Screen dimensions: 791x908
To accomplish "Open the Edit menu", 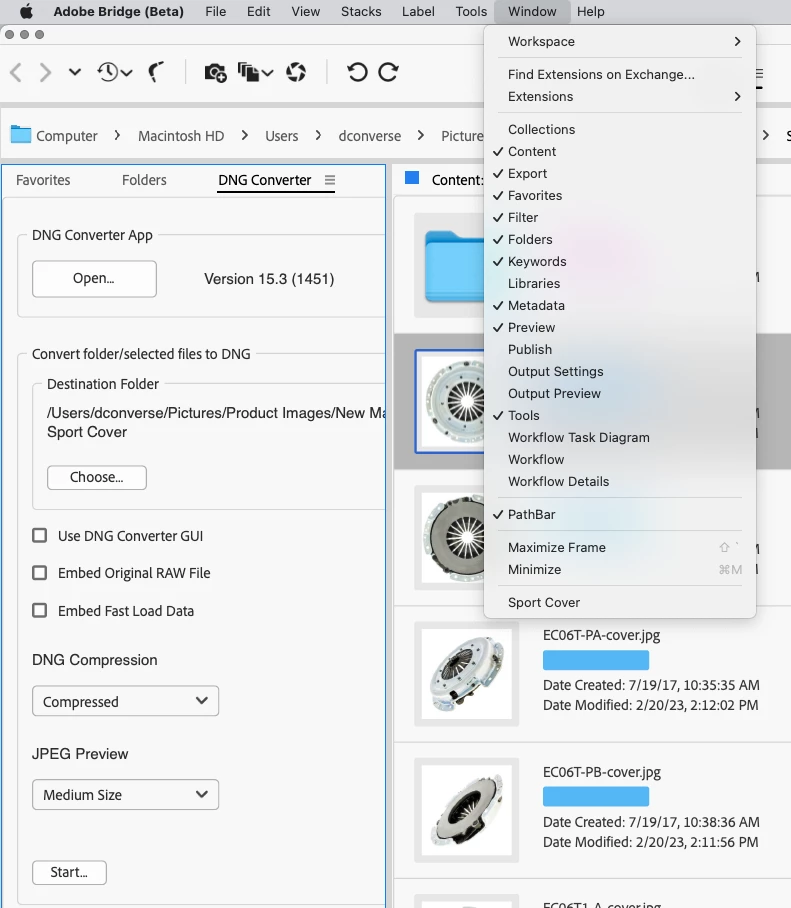I will [x=258, y=12].
